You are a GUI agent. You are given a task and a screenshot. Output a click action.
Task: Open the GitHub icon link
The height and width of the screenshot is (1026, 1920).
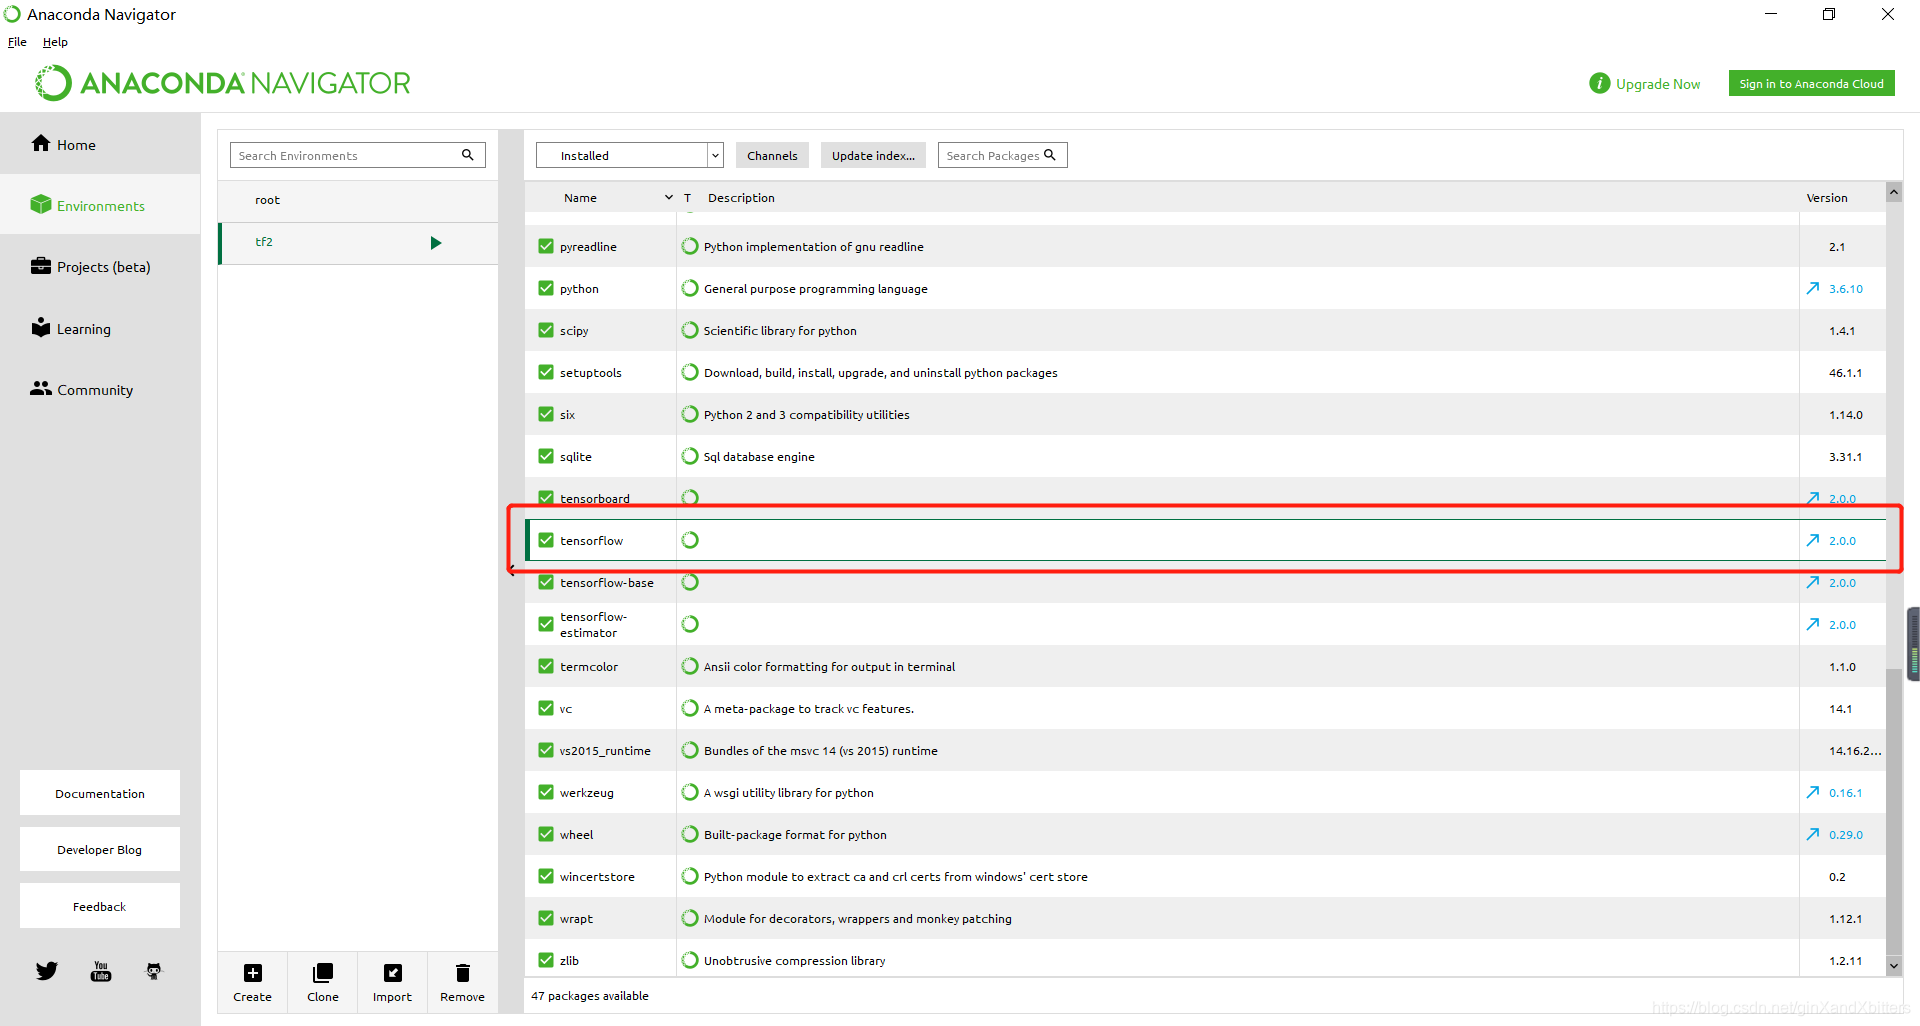click(154, 971)
